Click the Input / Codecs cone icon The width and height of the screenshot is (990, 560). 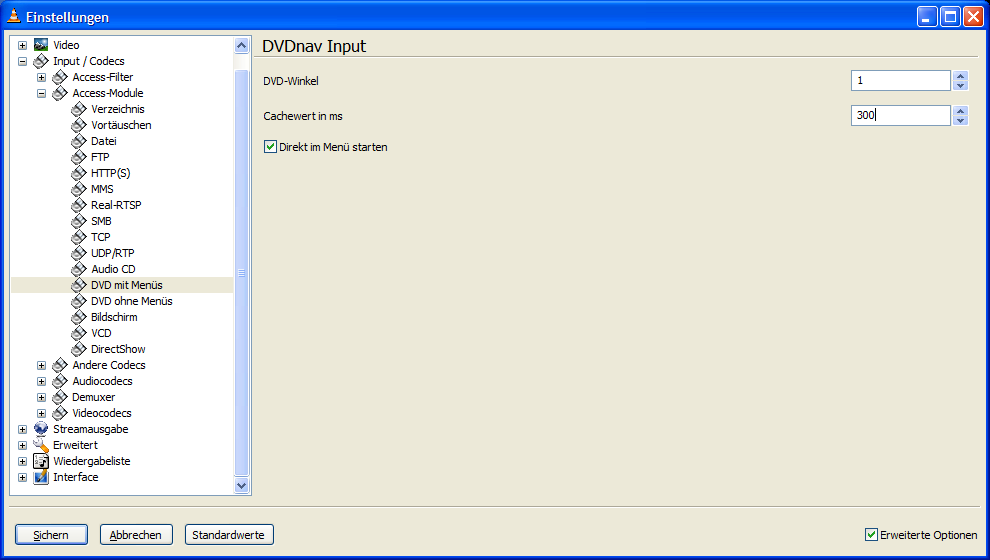pos(41,61)
